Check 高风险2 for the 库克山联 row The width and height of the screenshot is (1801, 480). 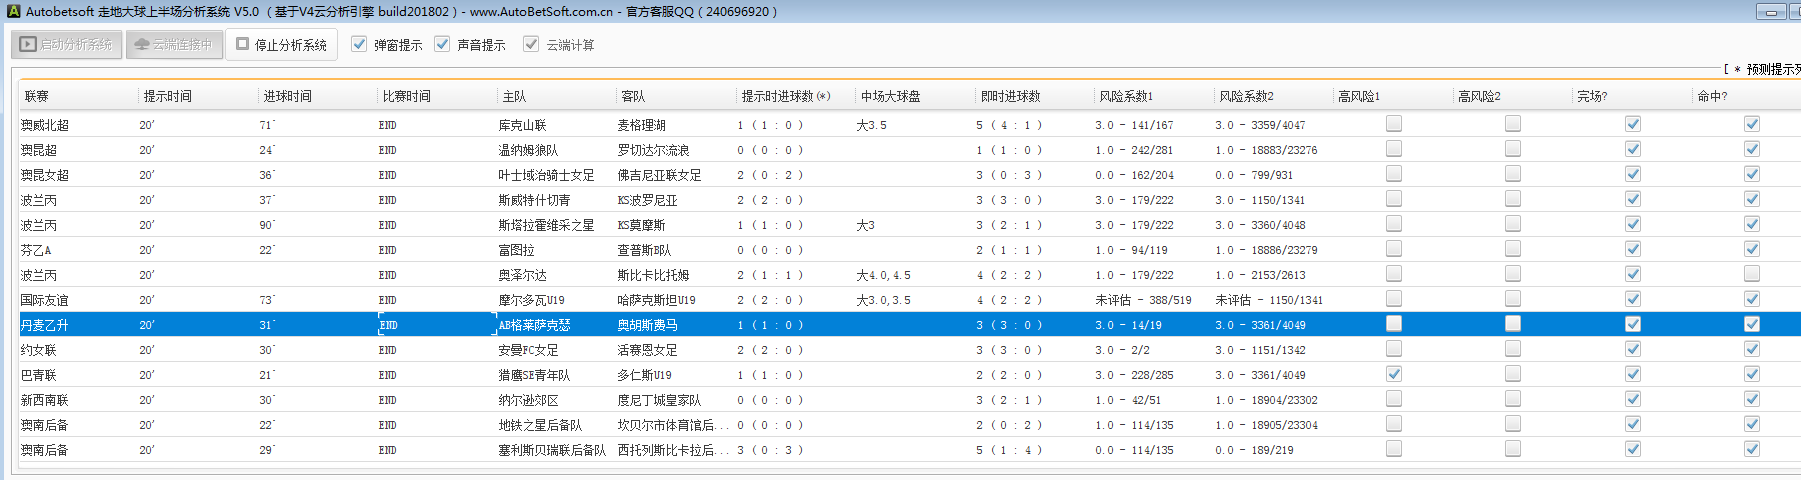click(1513, 124)
